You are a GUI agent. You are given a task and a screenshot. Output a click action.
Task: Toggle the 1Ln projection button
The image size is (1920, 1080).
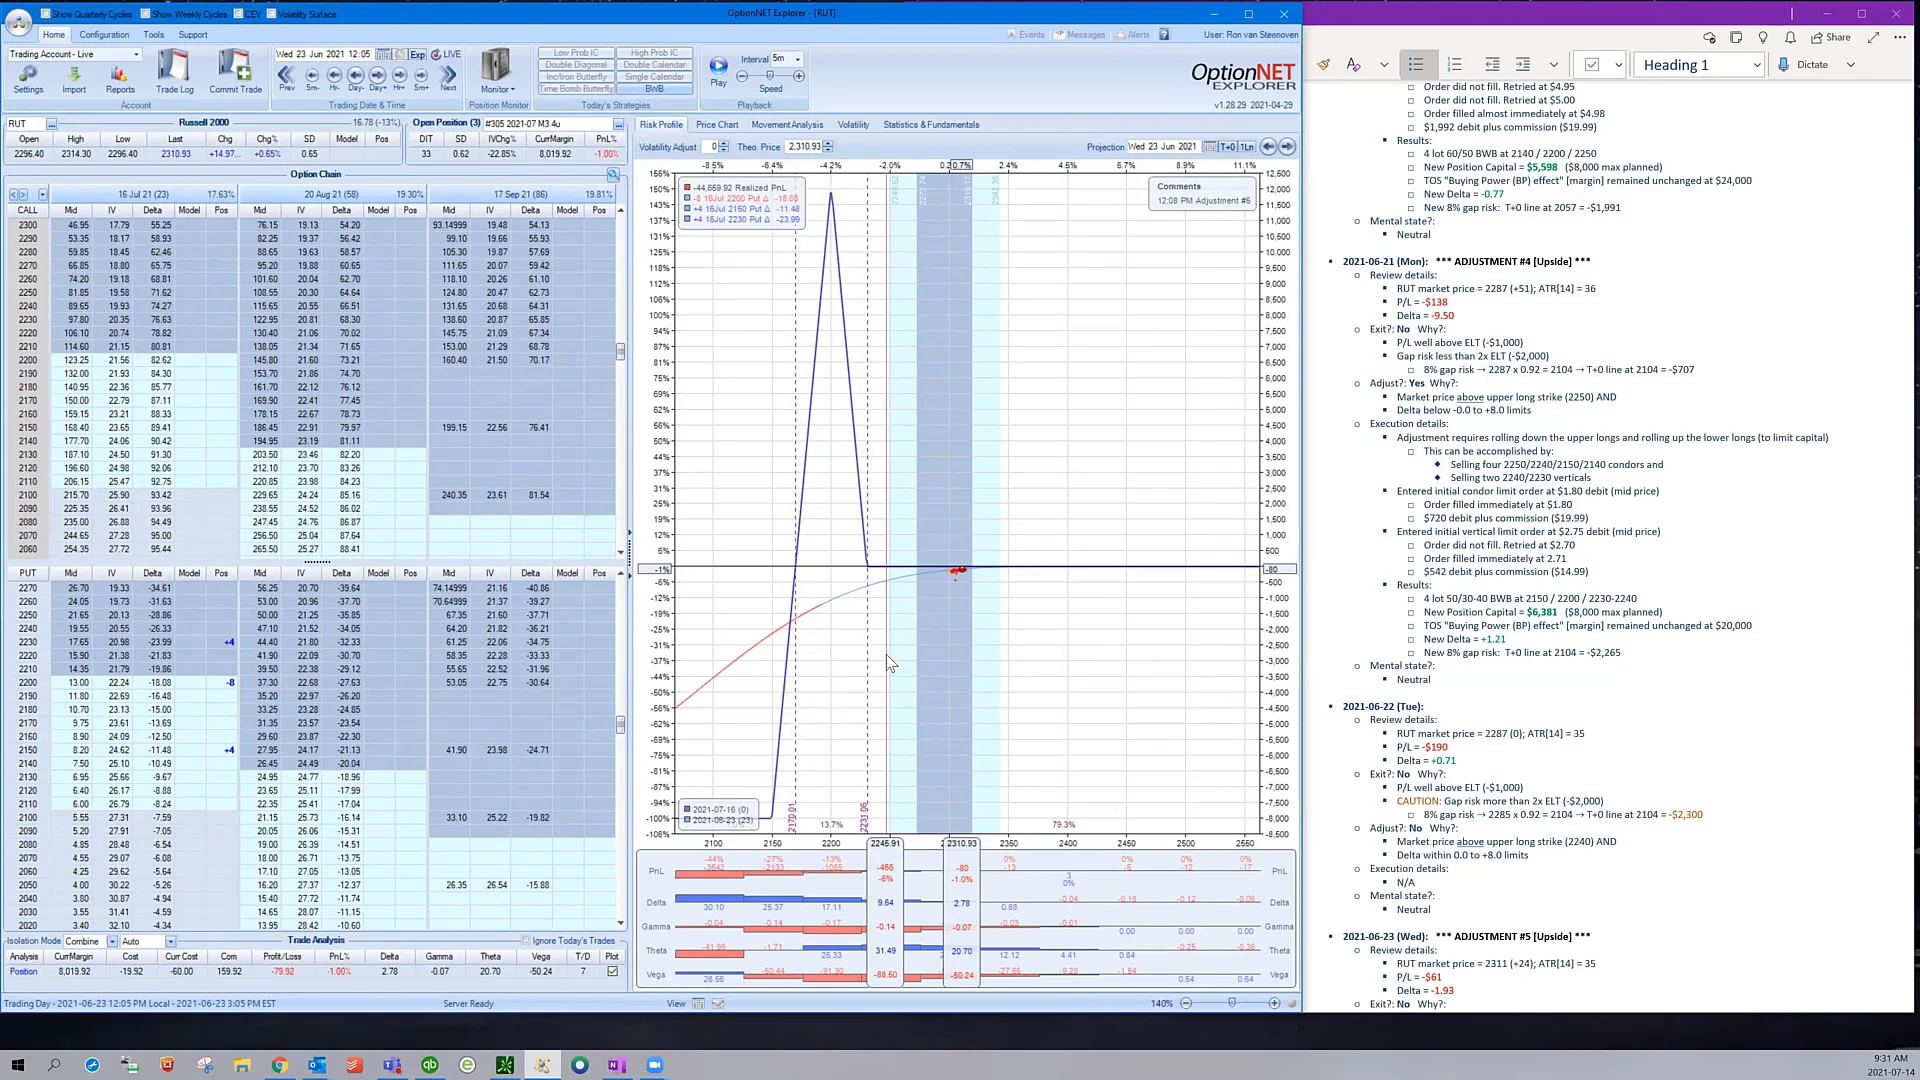[x=1247, y=147]
